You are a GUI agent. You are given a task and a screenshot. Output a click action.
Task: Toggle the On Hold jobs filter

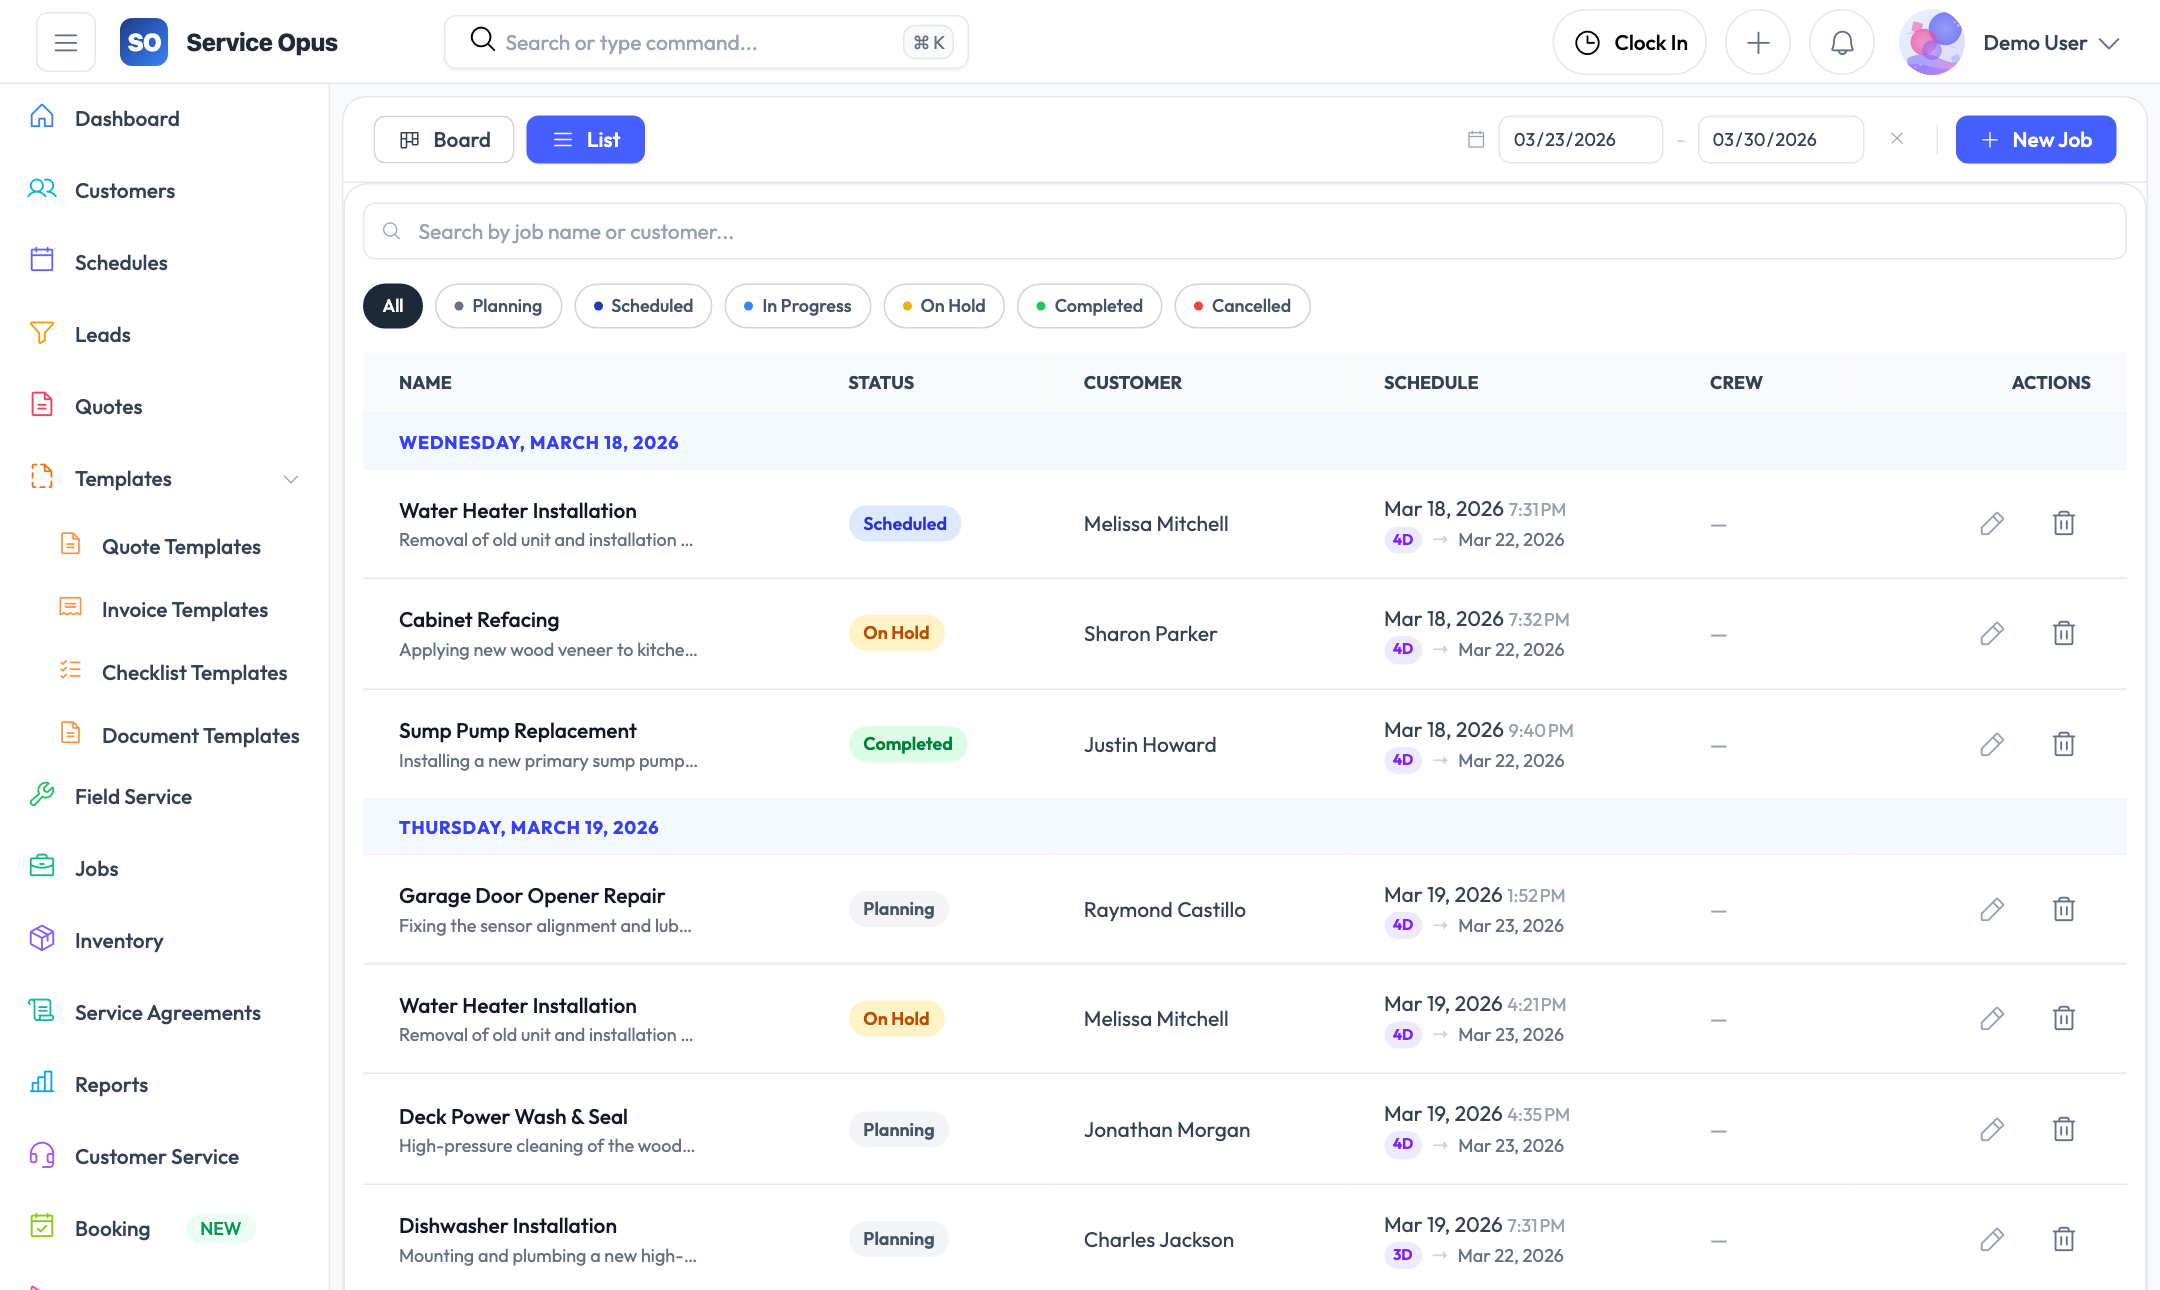(943, 306)
